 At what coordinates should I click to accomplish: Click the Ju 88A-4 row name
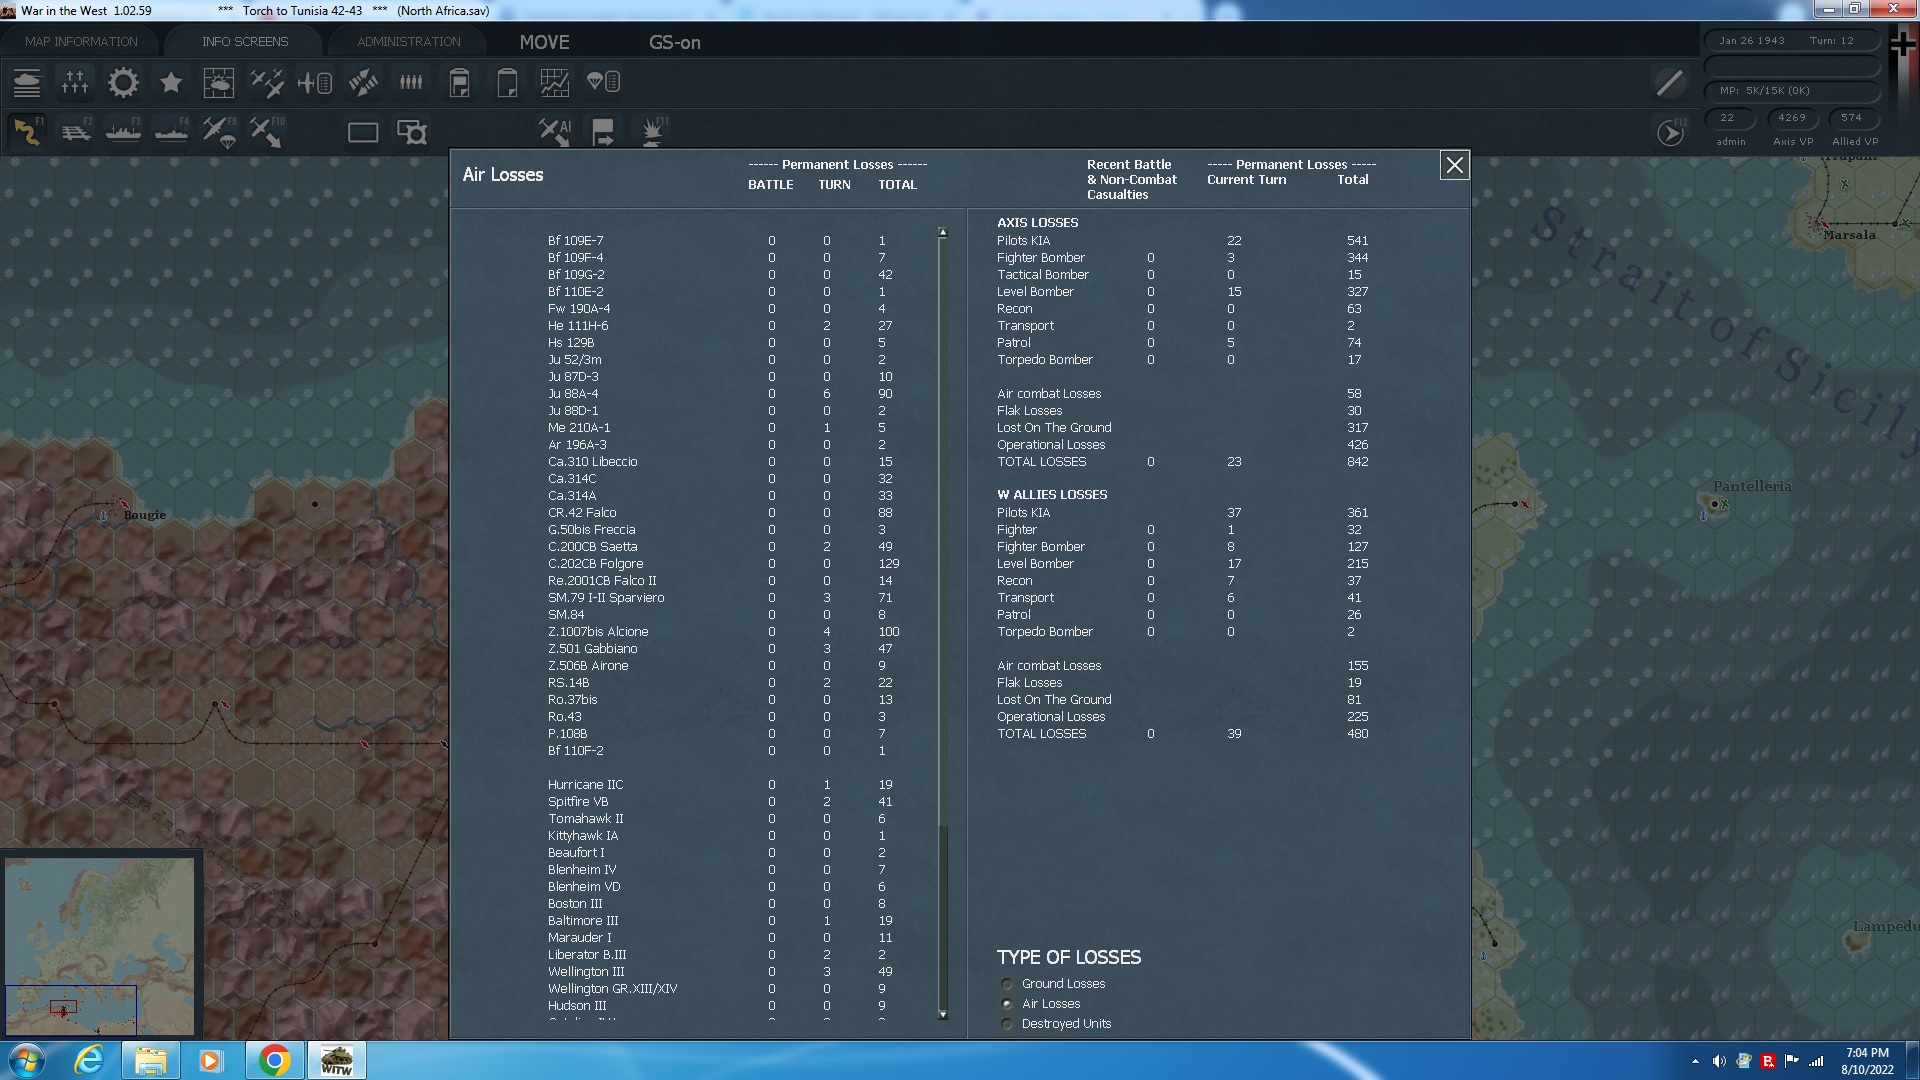(x=573, y=394)
